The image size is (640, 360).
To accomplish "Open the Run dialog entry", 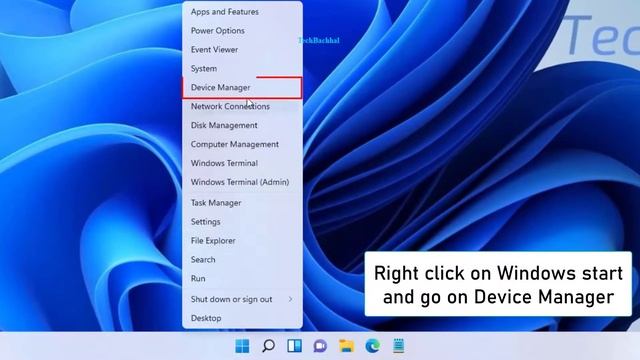I will pos(242,278).
